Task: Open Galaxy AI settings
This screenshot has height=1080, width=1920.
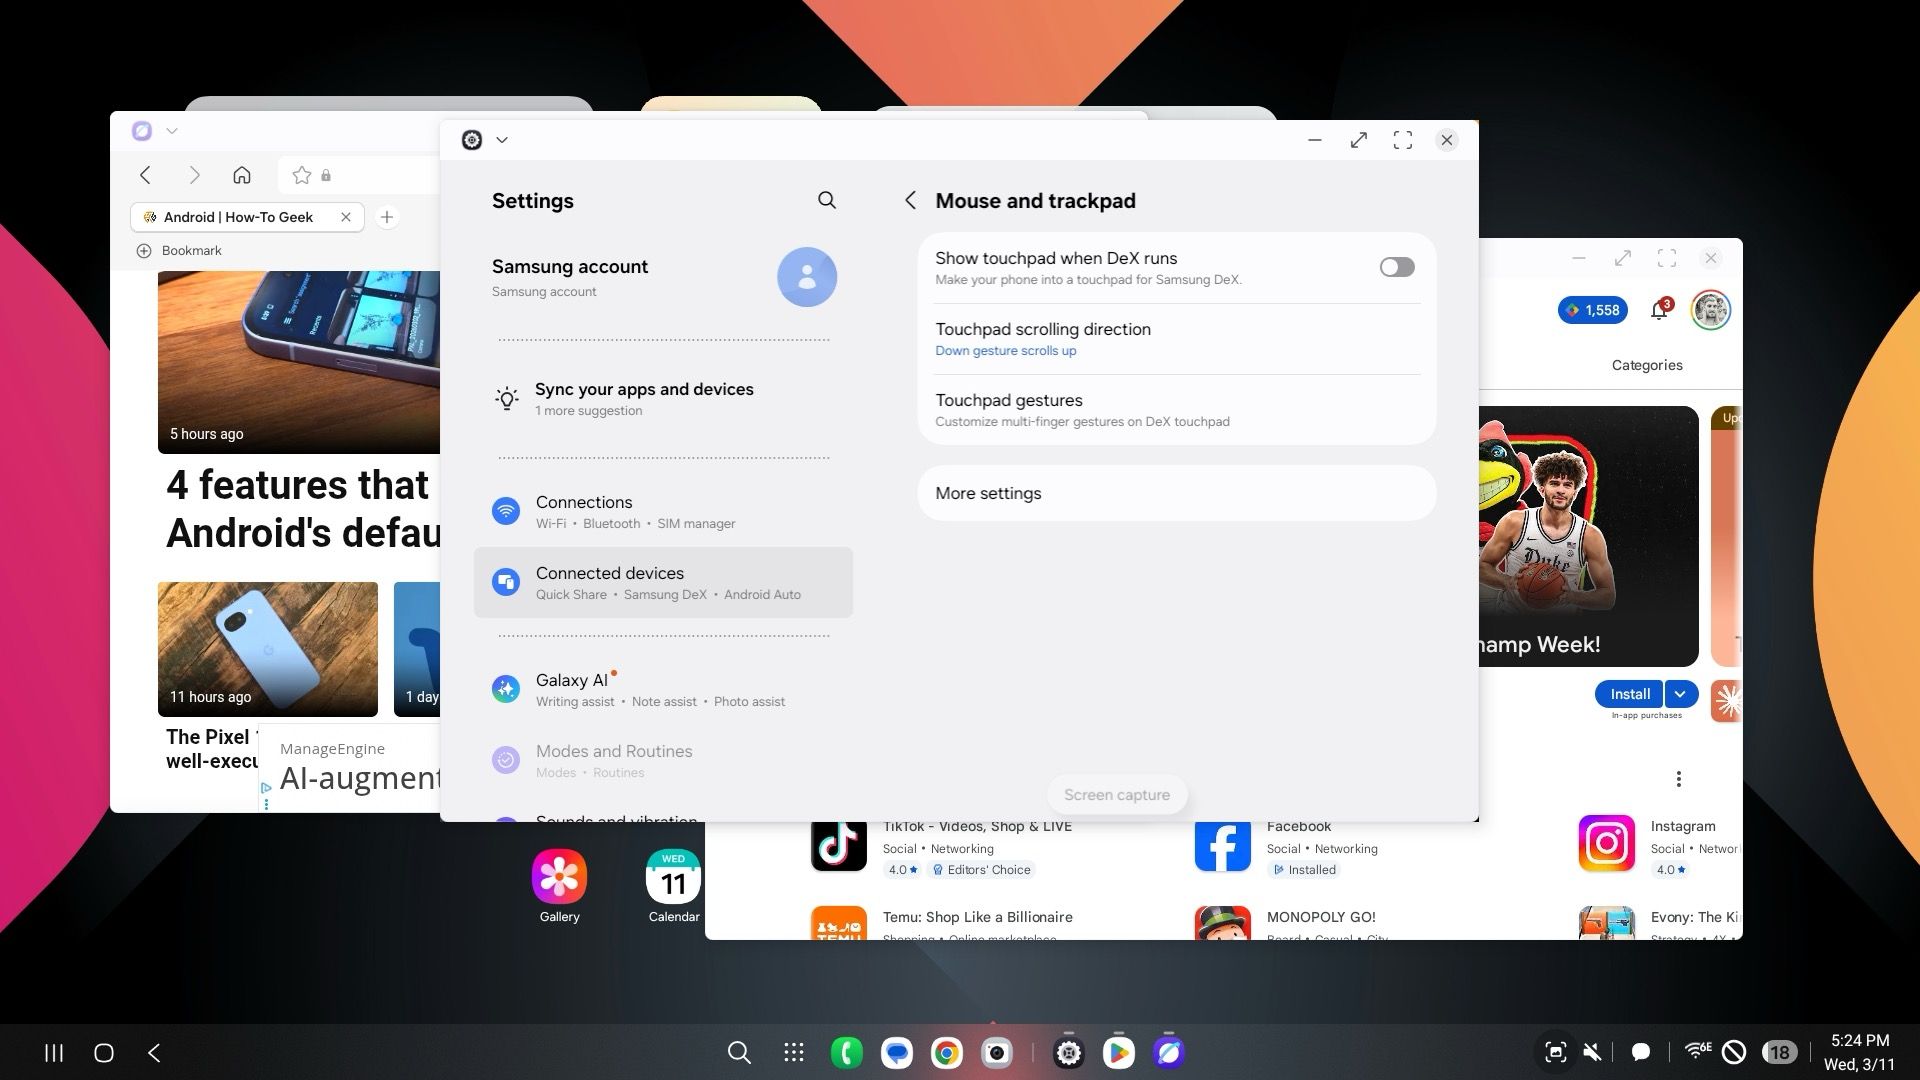Action: tap(663, 690)
